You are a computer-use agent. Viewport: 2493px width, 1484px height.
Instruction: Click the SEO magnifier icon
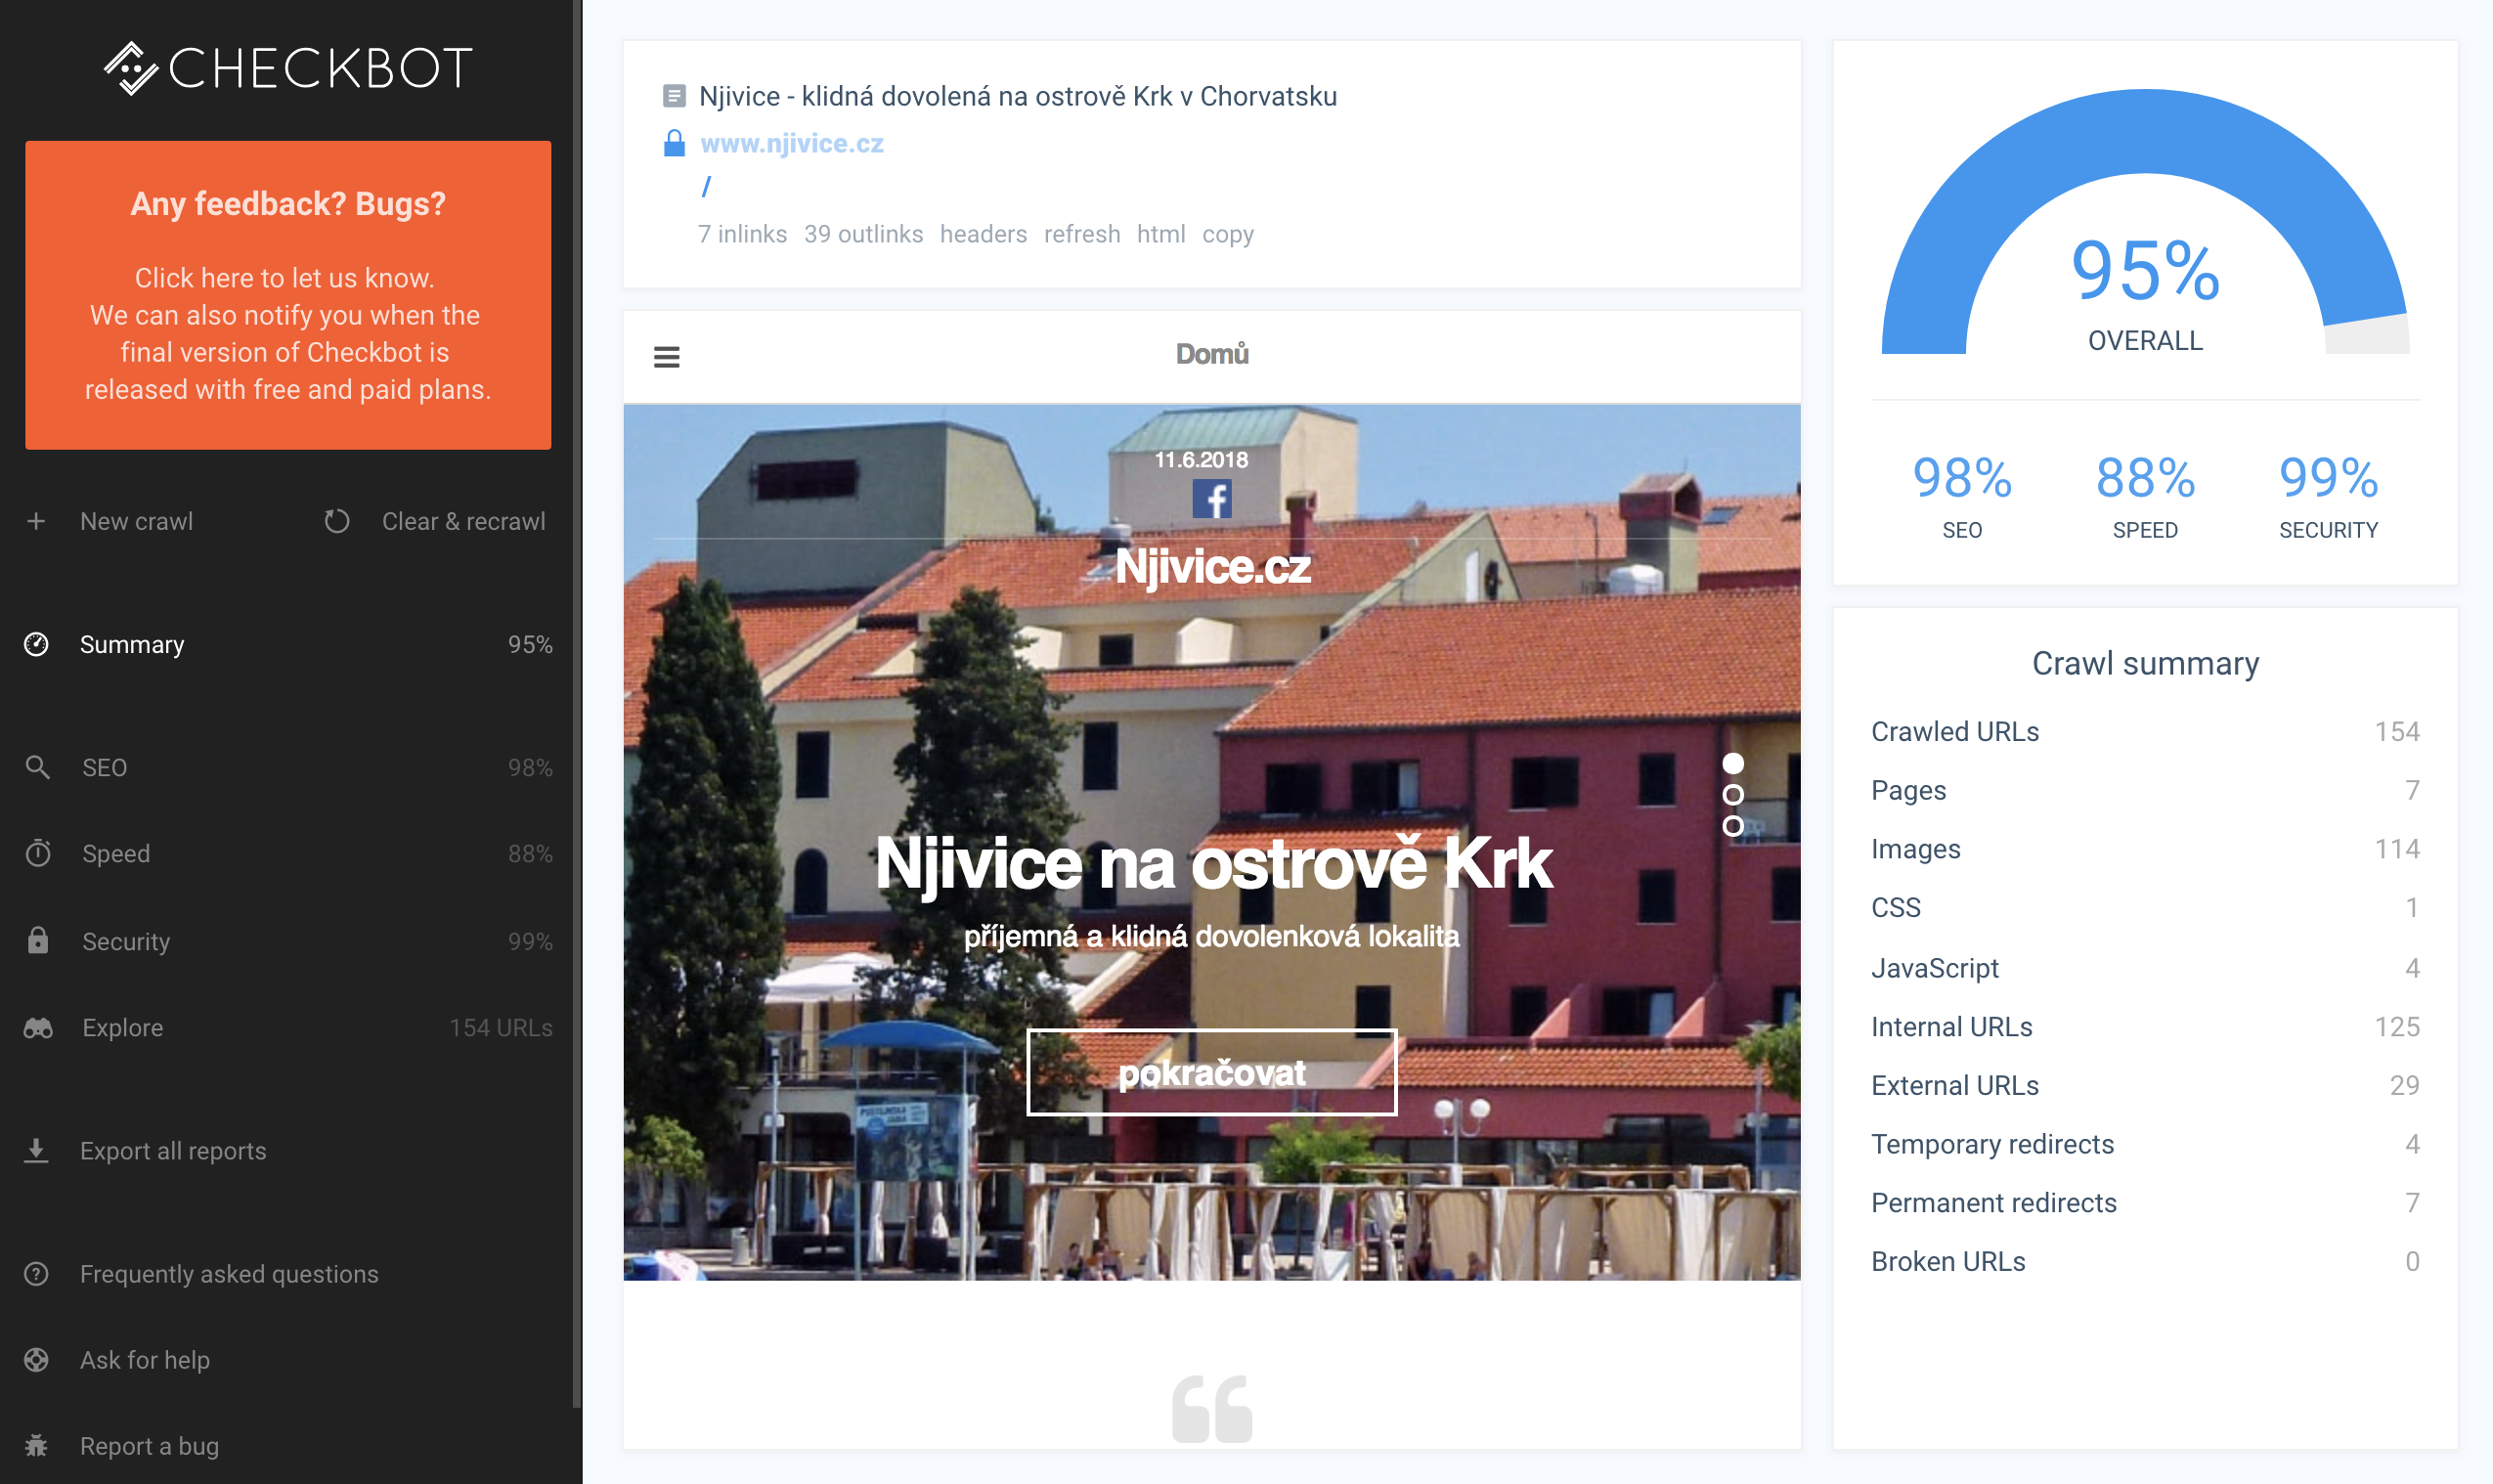coord(37,767)
